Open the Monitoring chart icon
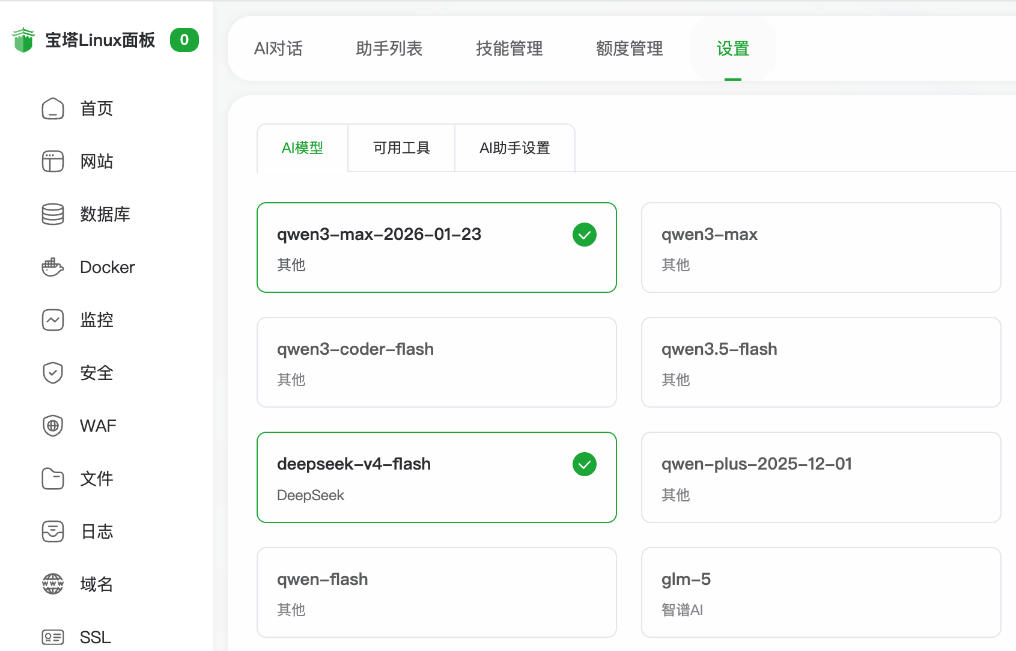 click(53, 321)
